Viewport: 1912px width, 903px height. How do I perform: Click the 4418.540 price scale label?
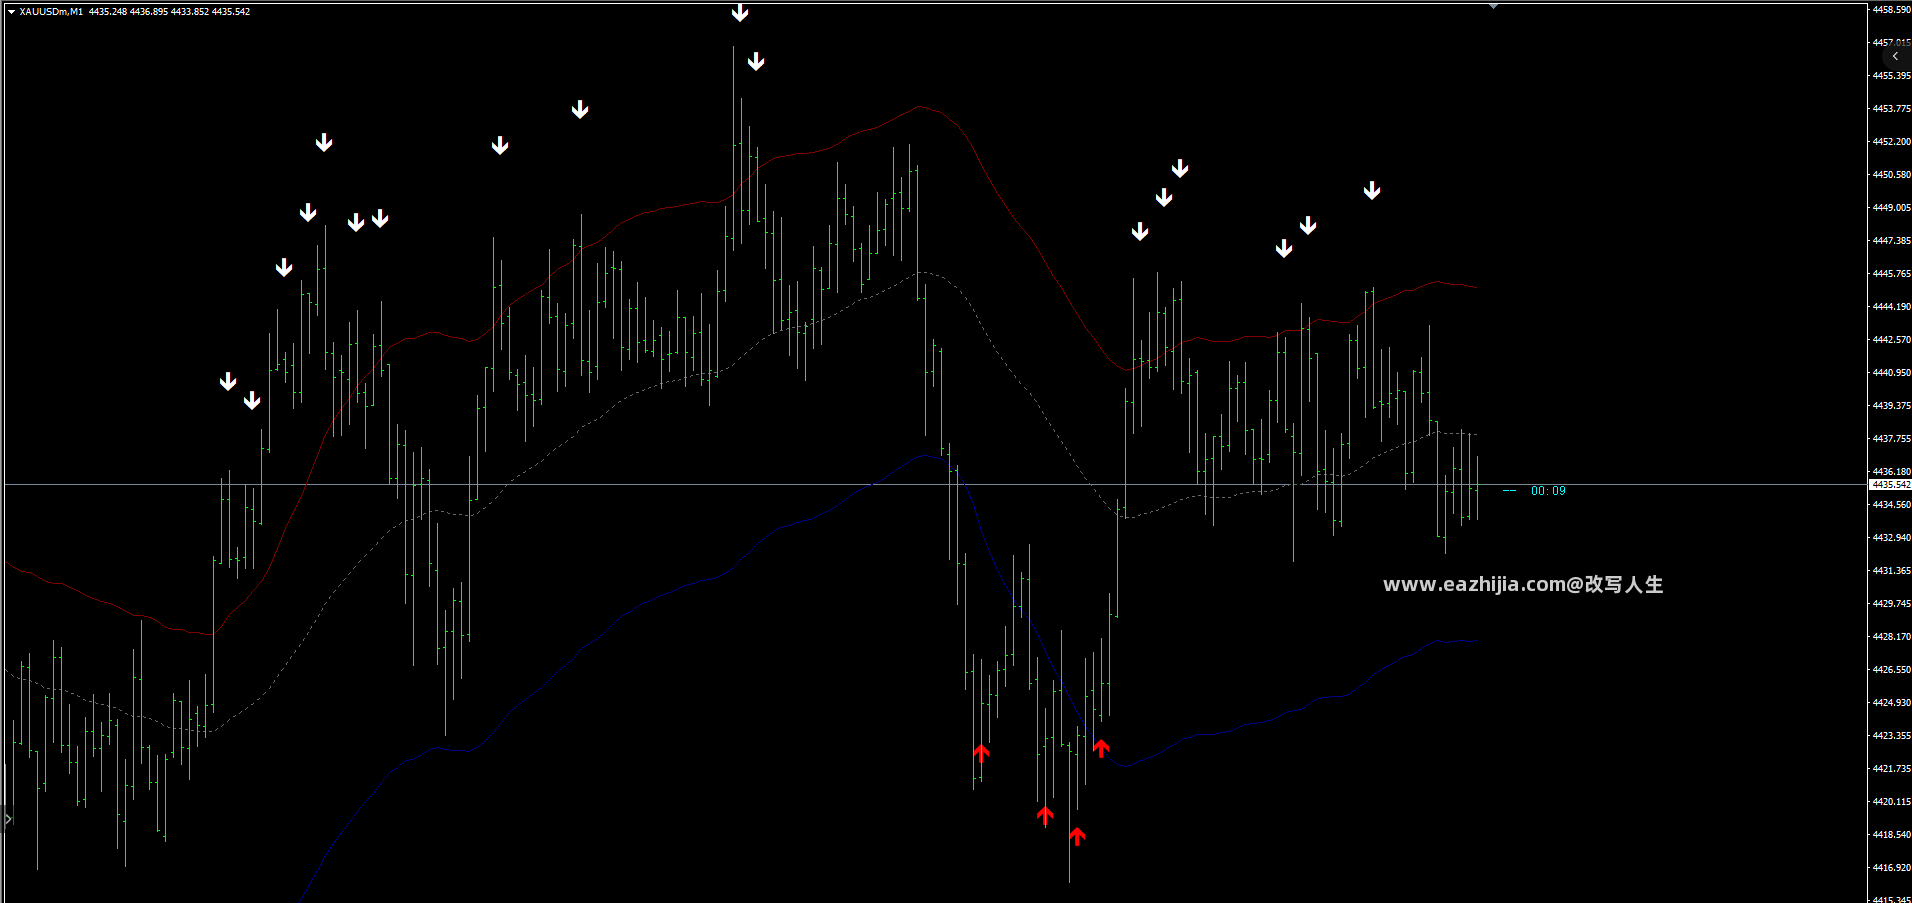1891,835
